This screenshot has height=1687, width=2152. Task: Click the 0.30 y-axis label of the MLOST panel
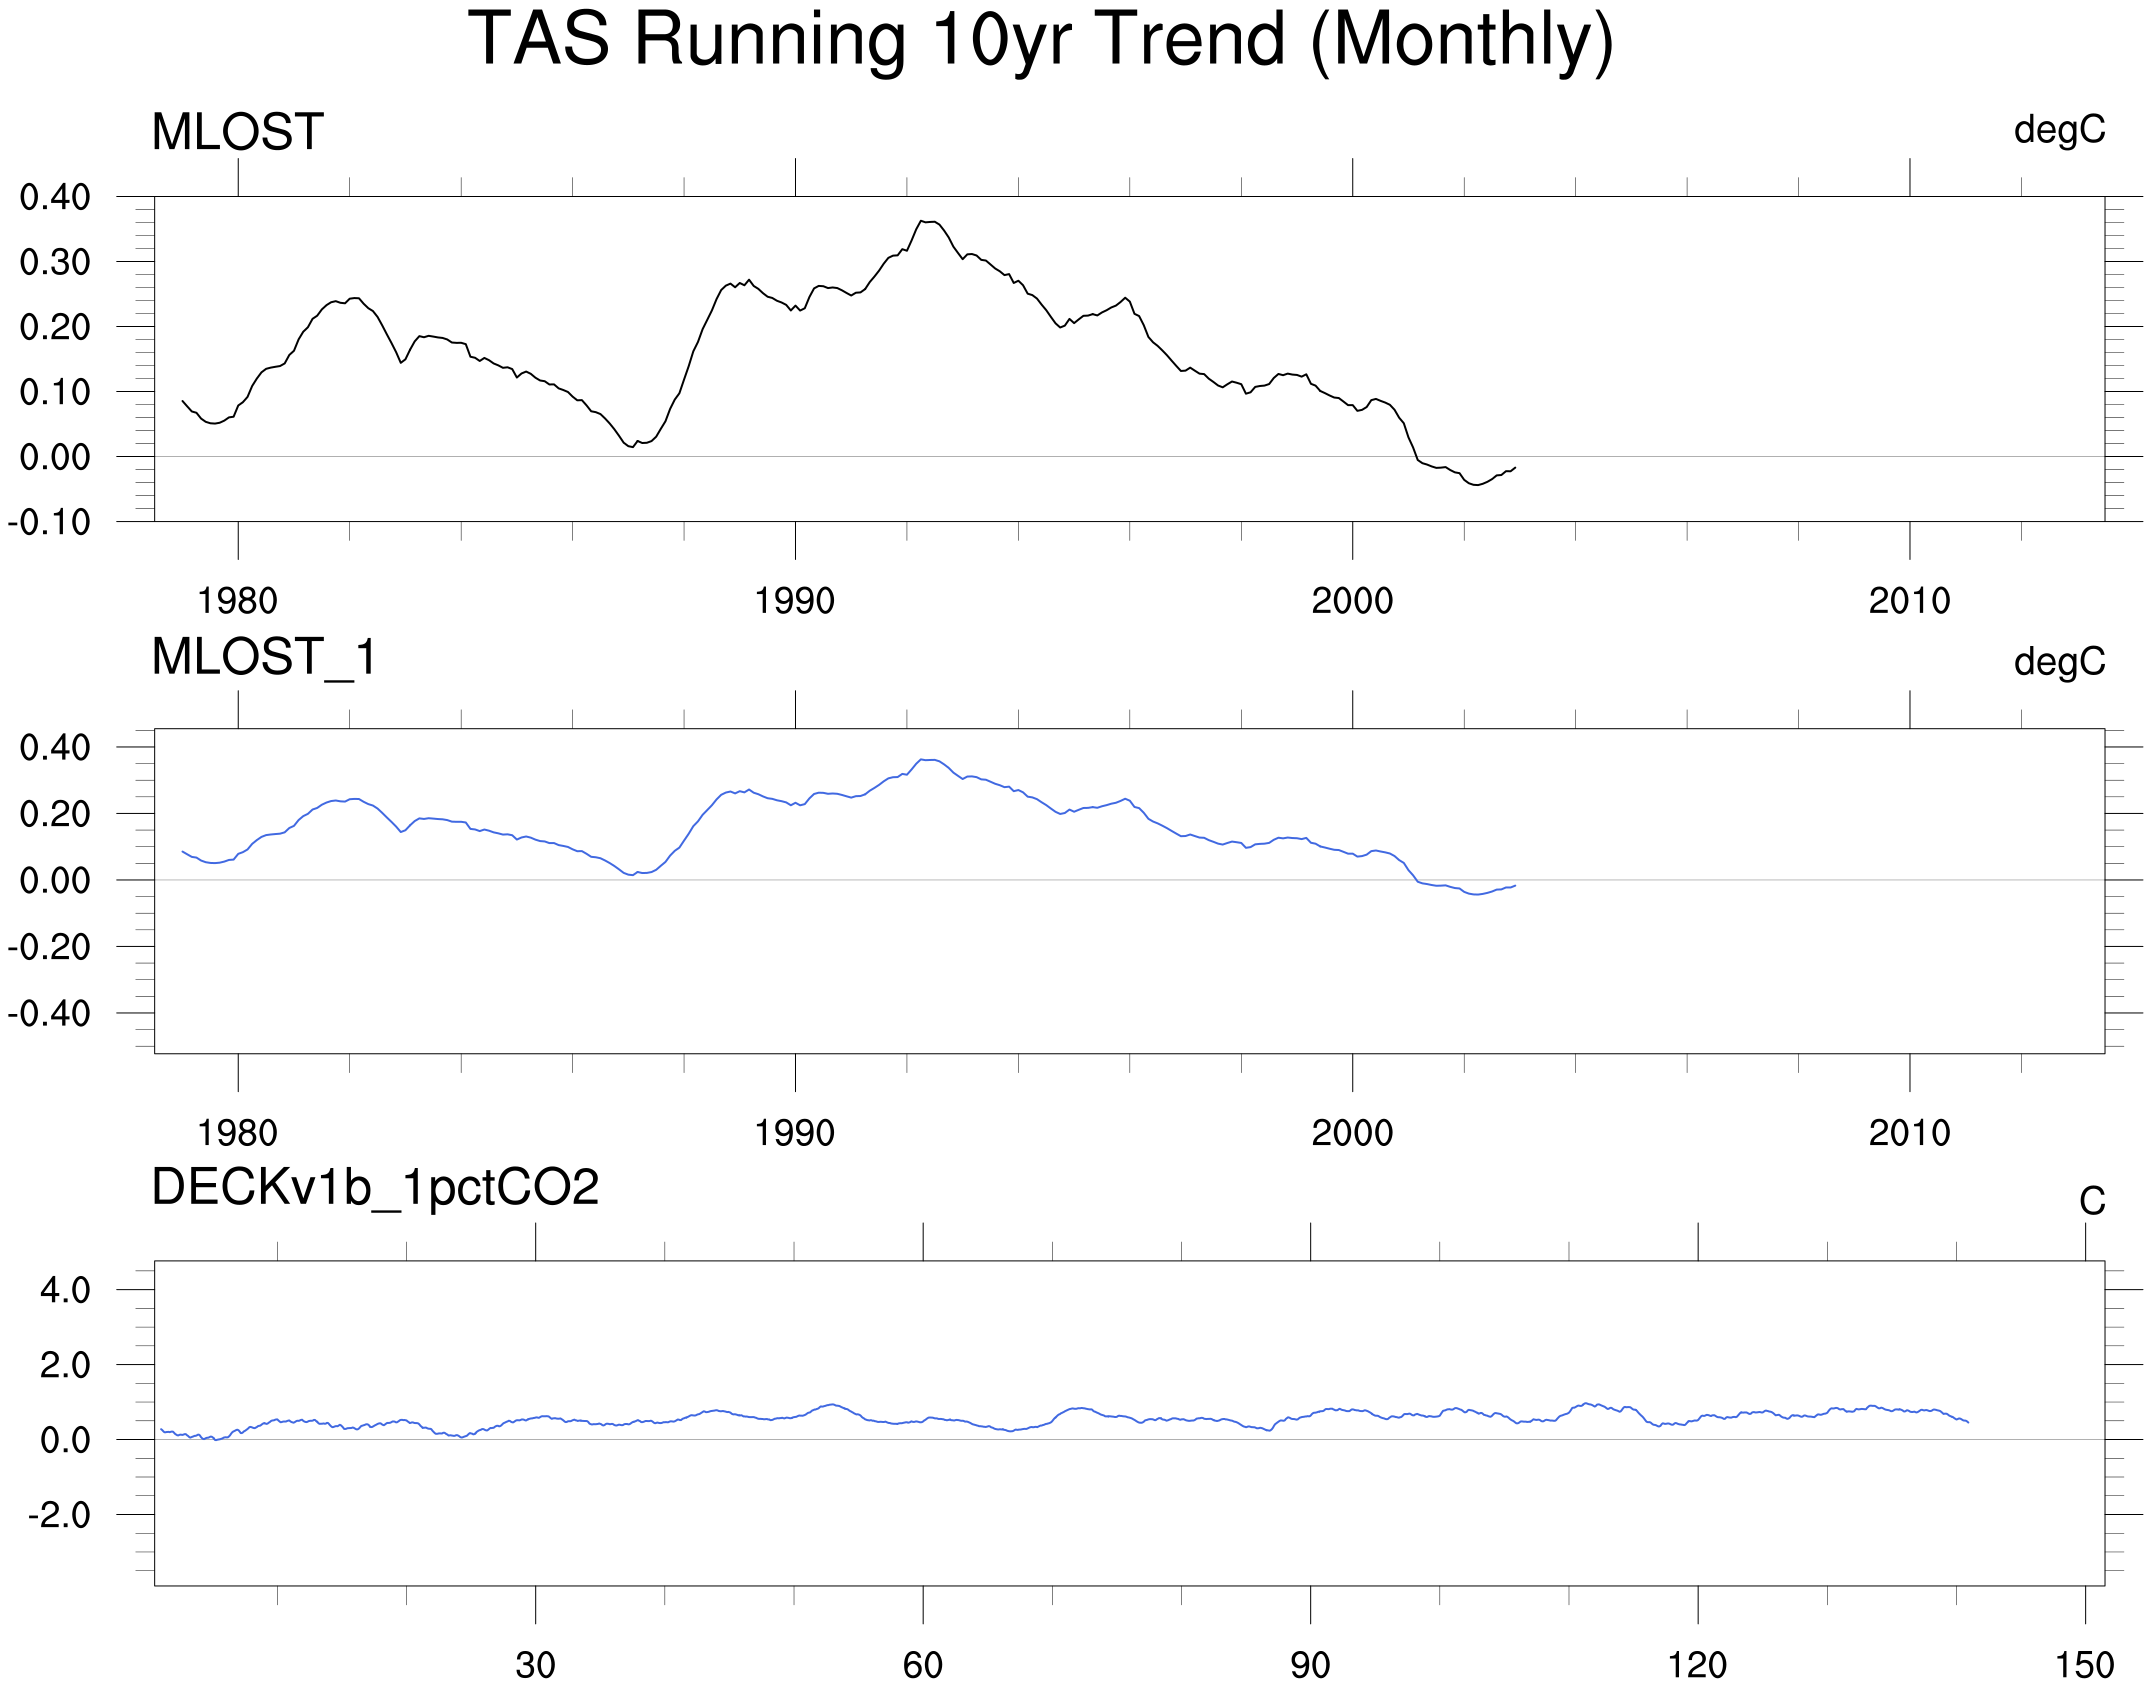coord(55,263)
